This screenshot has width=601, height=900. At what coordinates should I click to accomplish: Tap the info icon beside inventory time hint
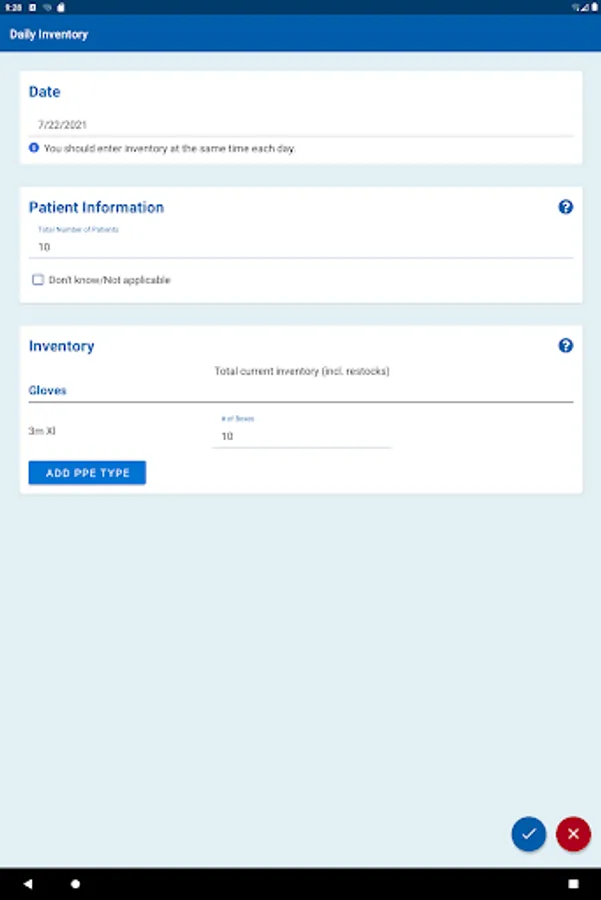34,148
